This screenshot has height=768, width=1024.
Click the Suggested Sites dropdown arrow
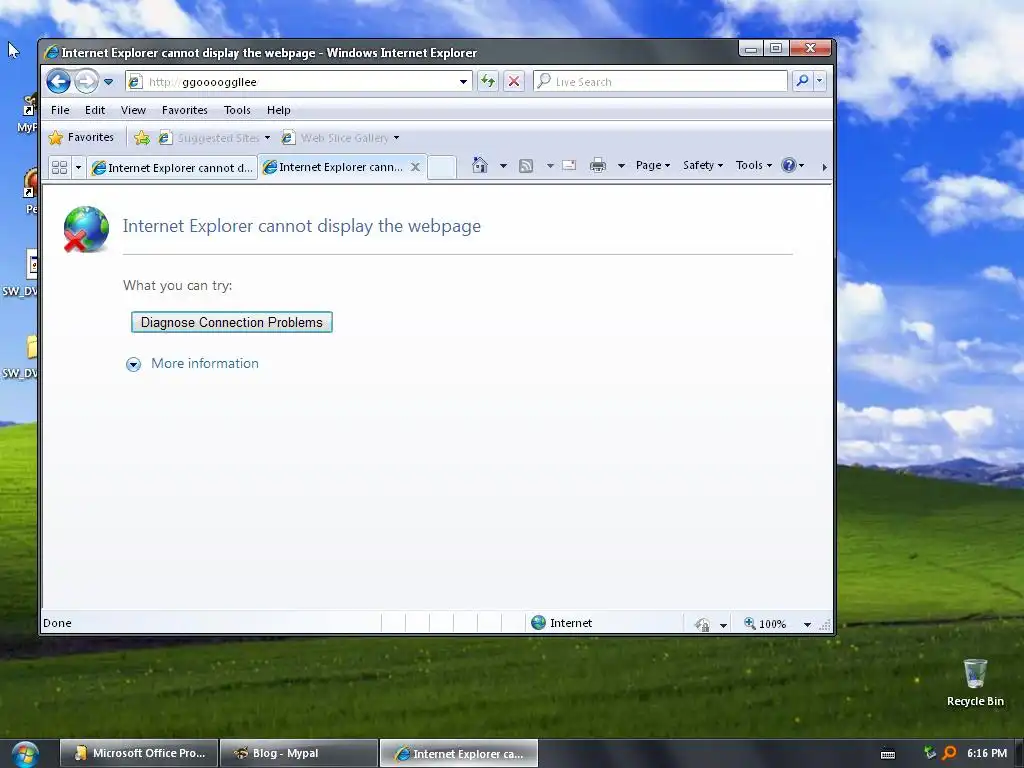pyautogui.click(x=267, y=138)
